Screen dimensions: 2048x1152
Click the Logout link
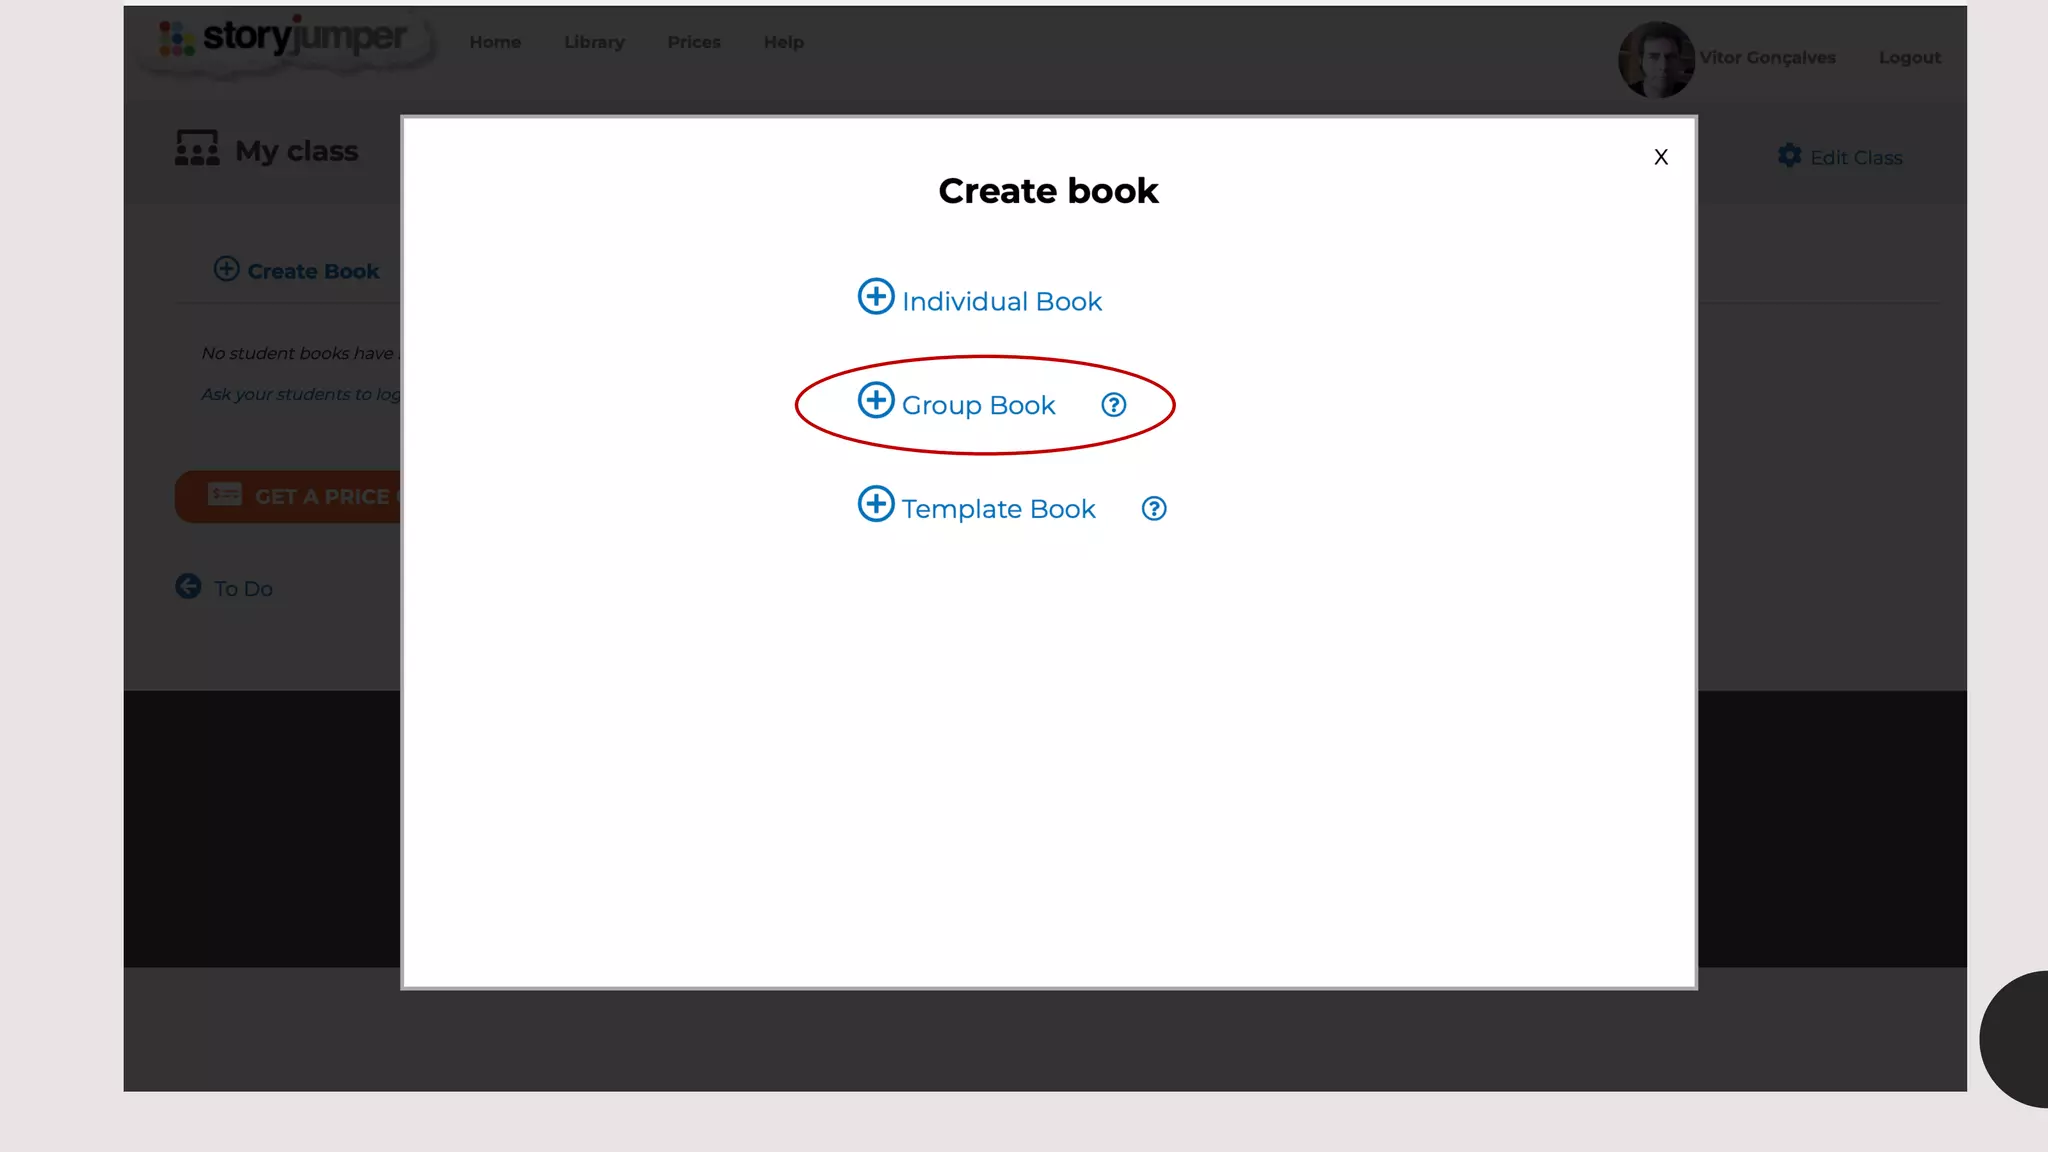[x=1909, y=58]
